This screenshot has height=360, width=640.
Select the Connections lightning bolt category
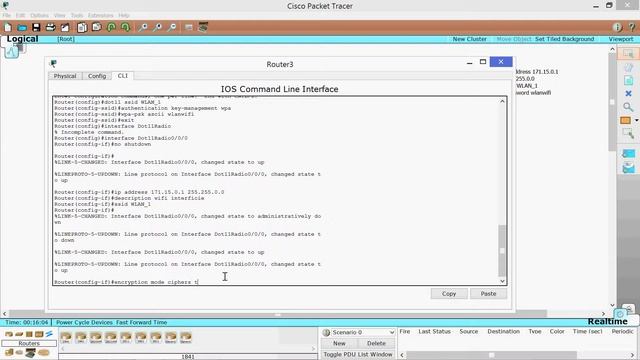click(49, 334)
